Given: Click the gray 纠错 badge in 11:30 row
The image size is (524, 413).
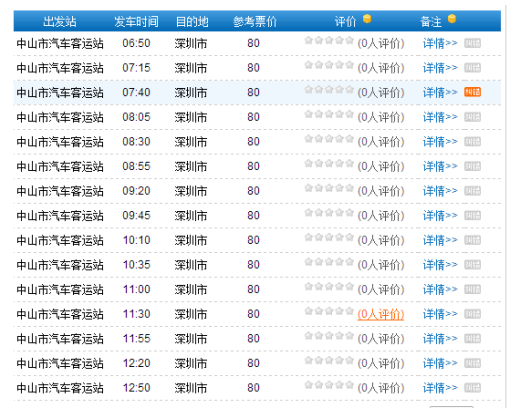Looking at the screenshot, I should point(472,314).
